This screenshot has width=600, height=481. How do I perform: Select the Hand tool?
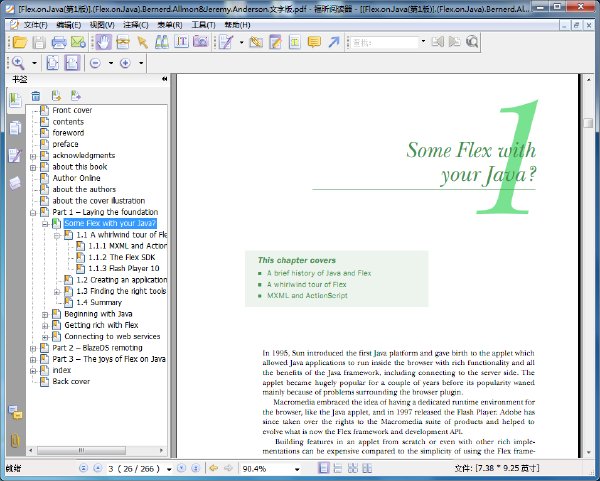click(x=103, y=42)
